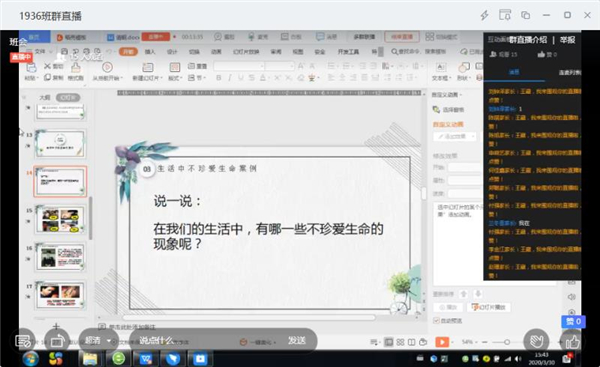Click the Windows start orb
This screenshot has height=367, width=600.
[30, 359]
